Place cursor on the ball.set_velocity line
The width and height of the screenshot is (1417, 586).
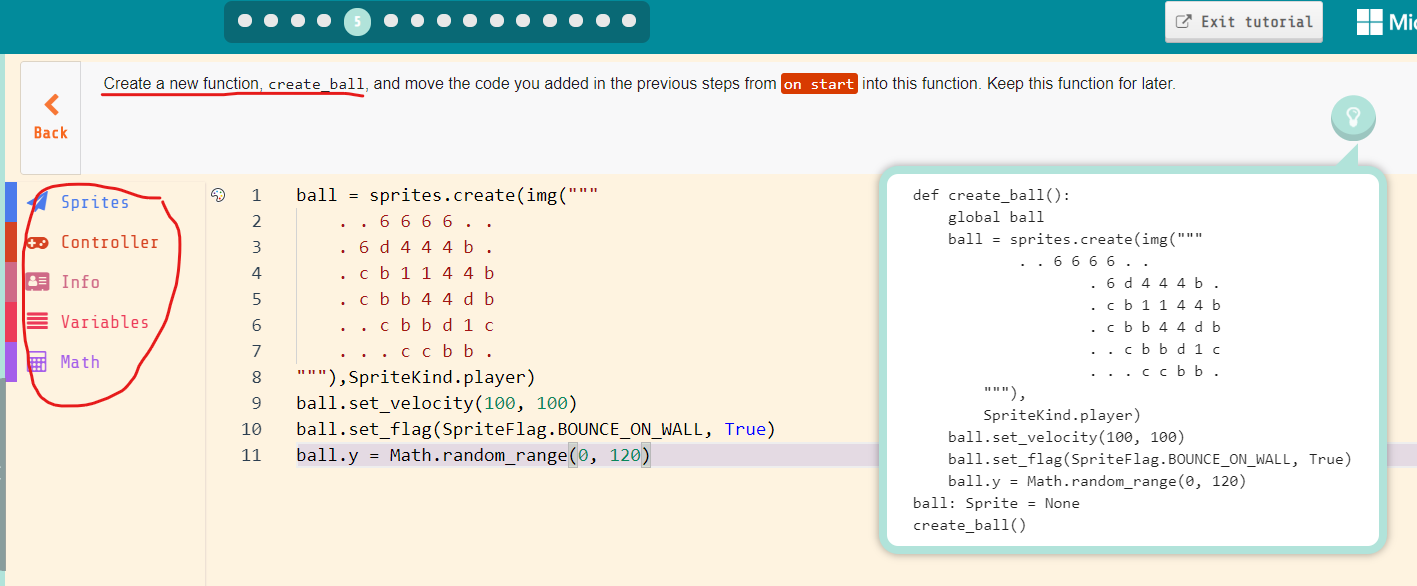[x=430, y=402]
